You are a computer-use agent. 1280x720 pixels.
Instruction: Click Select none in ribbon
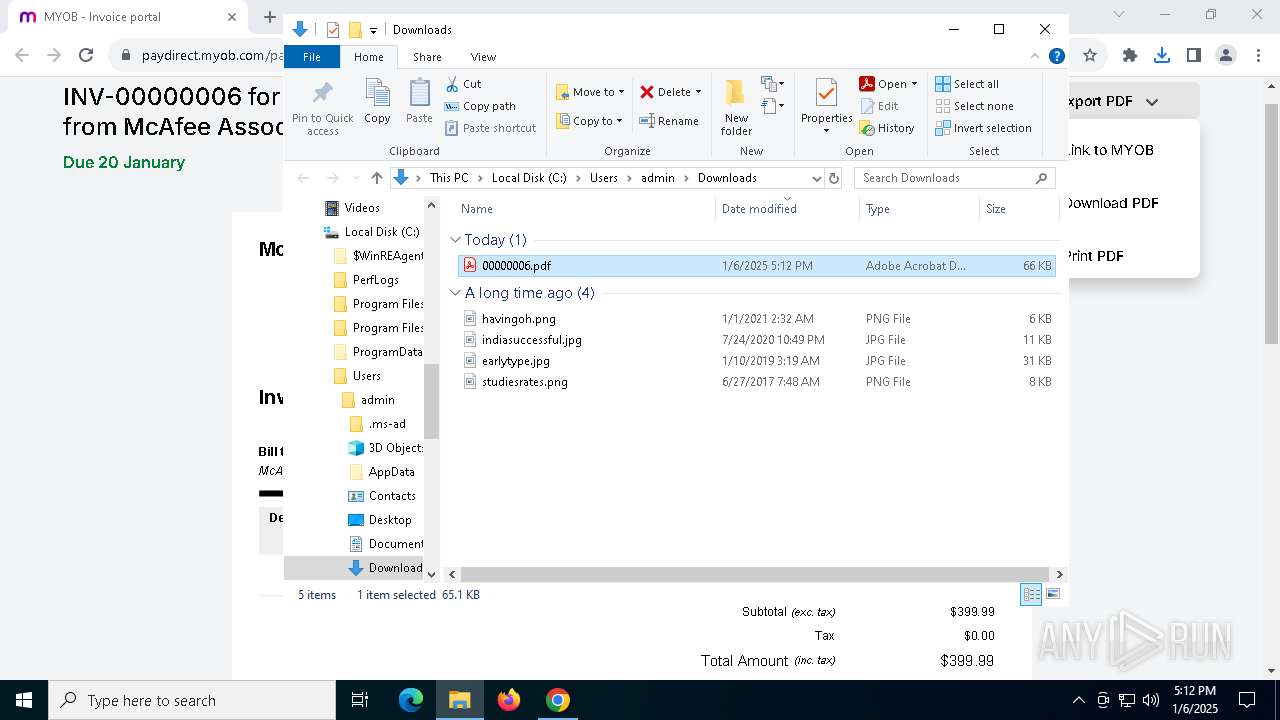pos(974,106)
